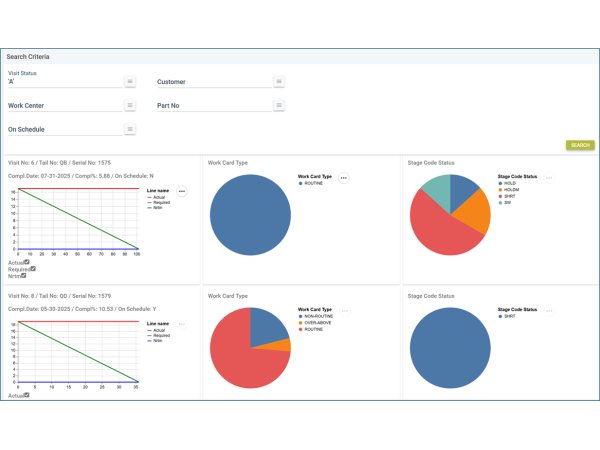Toggle the Required checkbox under Visit 6 chart
The height and width of the screenshot is (450, 600).
click(34, 269)
